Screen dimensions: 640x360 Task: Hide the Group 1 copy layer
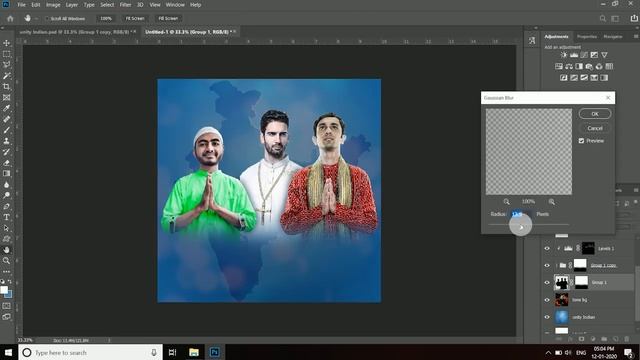(x=547, y=265)
